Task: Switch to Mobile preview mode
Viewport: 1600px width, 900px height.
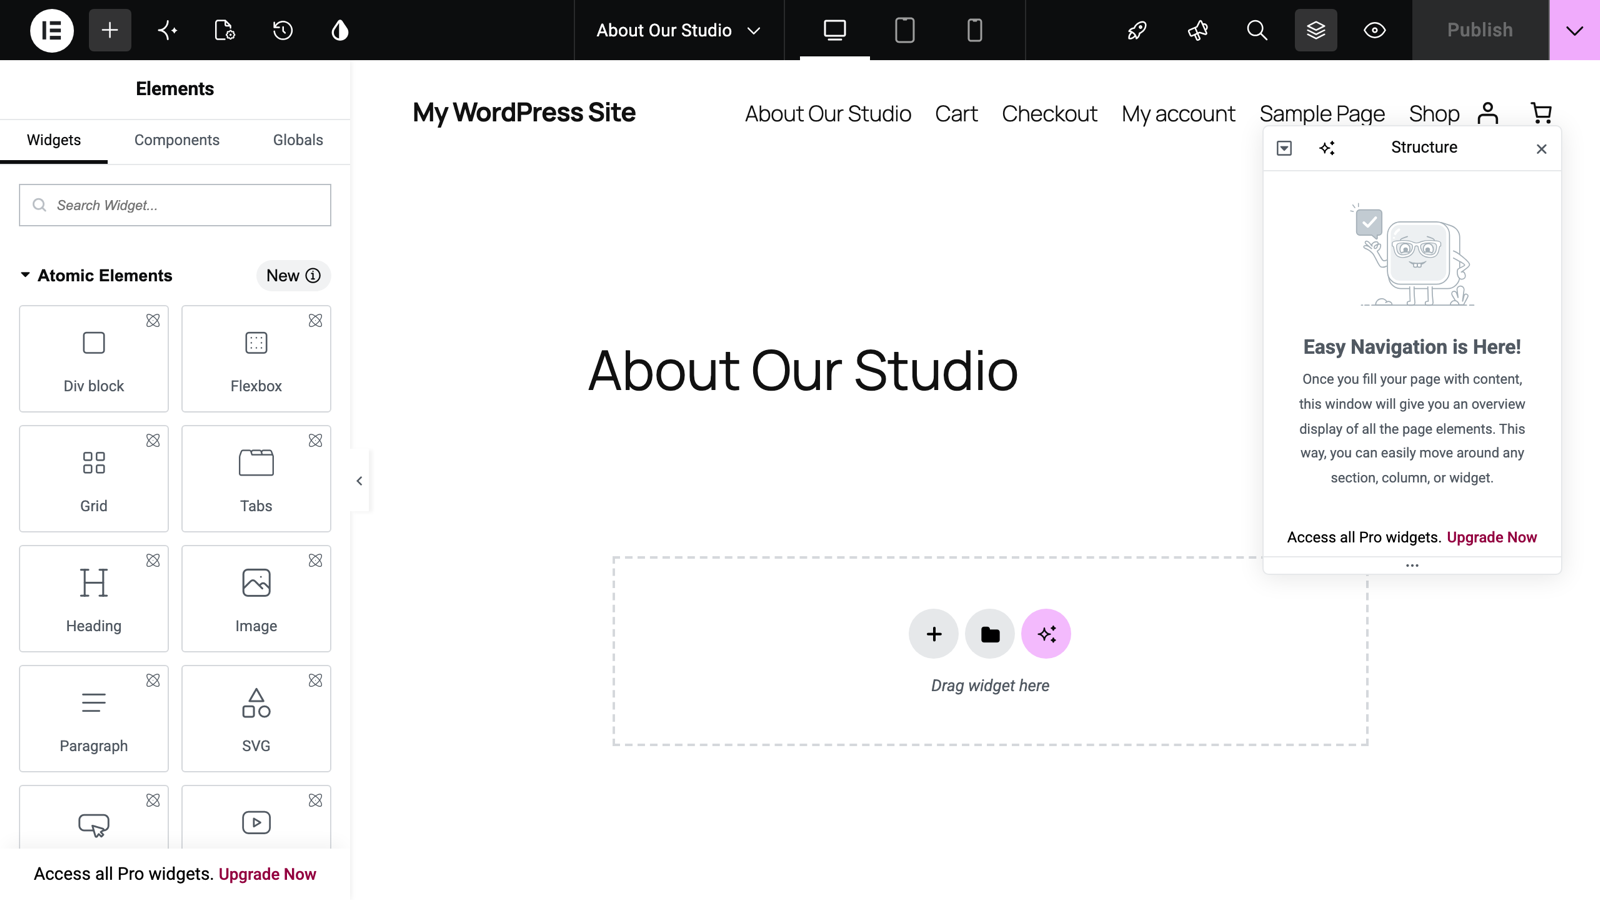Action: point(975,30)
